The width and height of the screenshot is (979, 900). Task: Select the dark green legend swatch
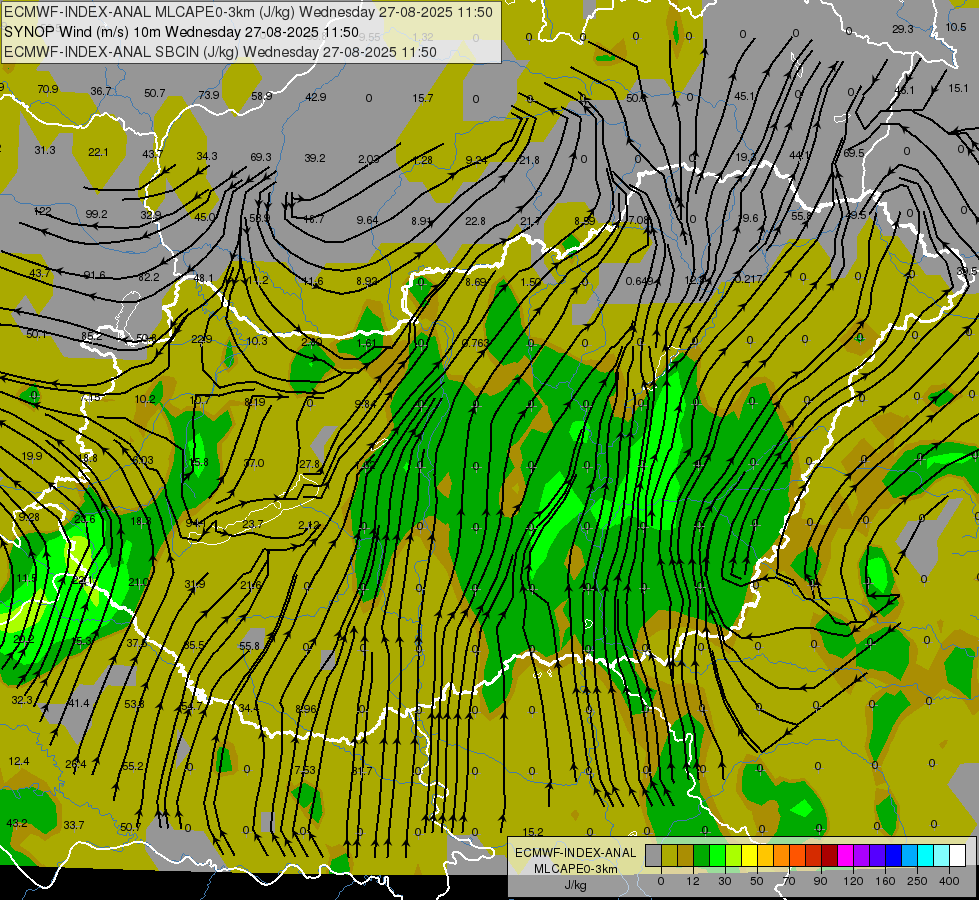coord(702,856)
